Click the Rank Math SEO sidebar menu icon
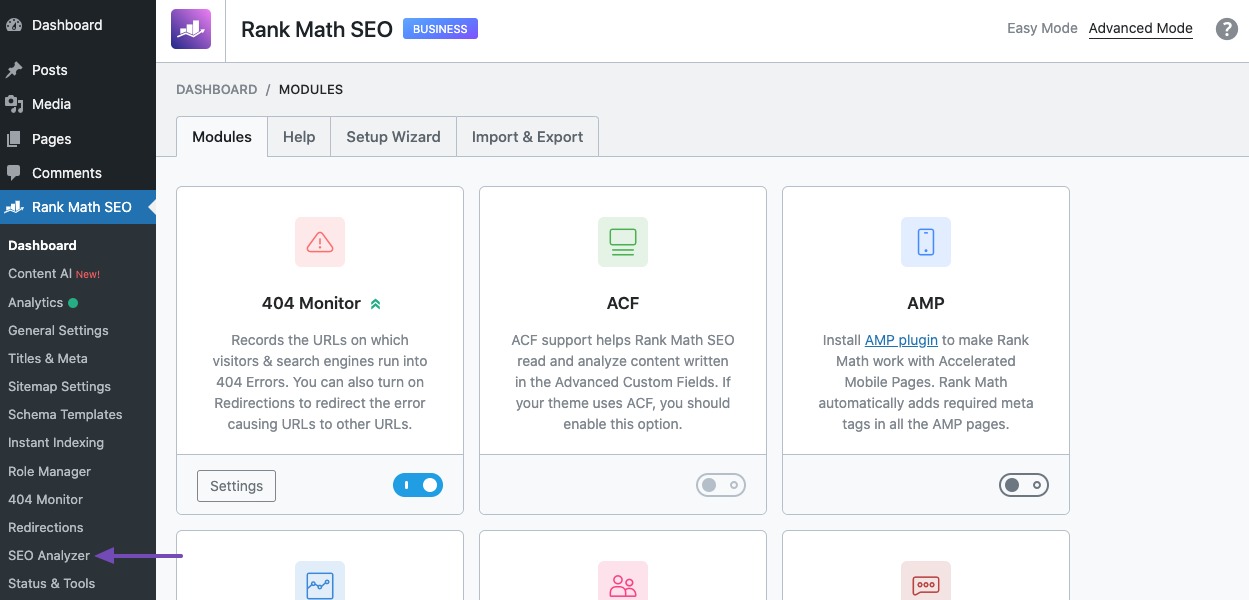 [x=14, y=207]
